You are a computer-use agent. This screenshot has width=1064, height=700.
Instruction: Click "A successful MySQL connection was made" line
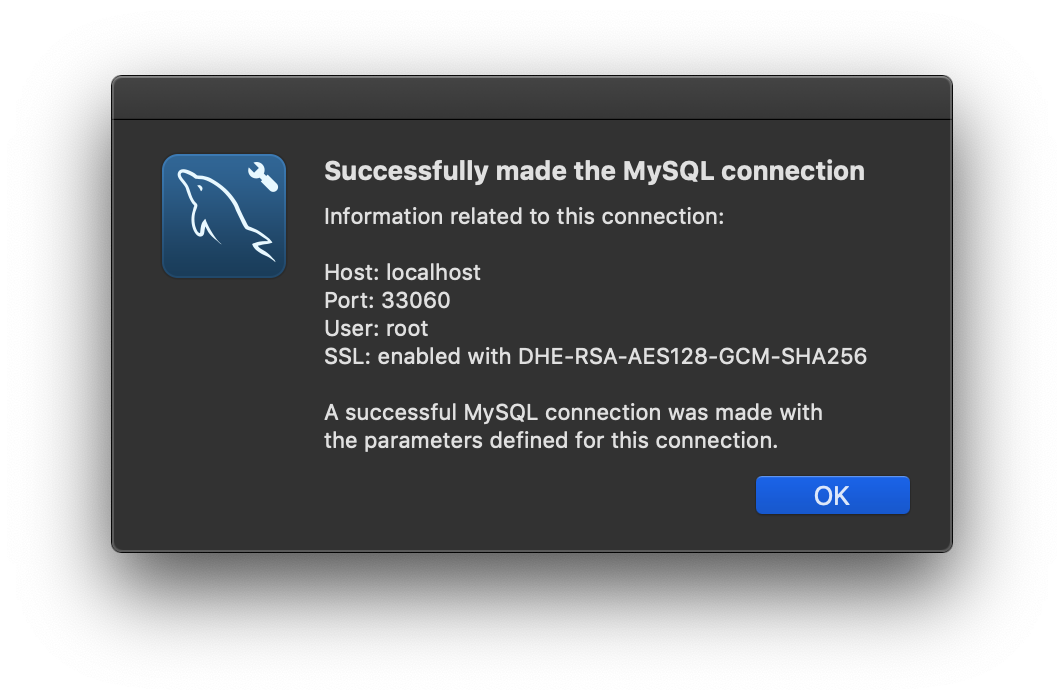[573, 412]
